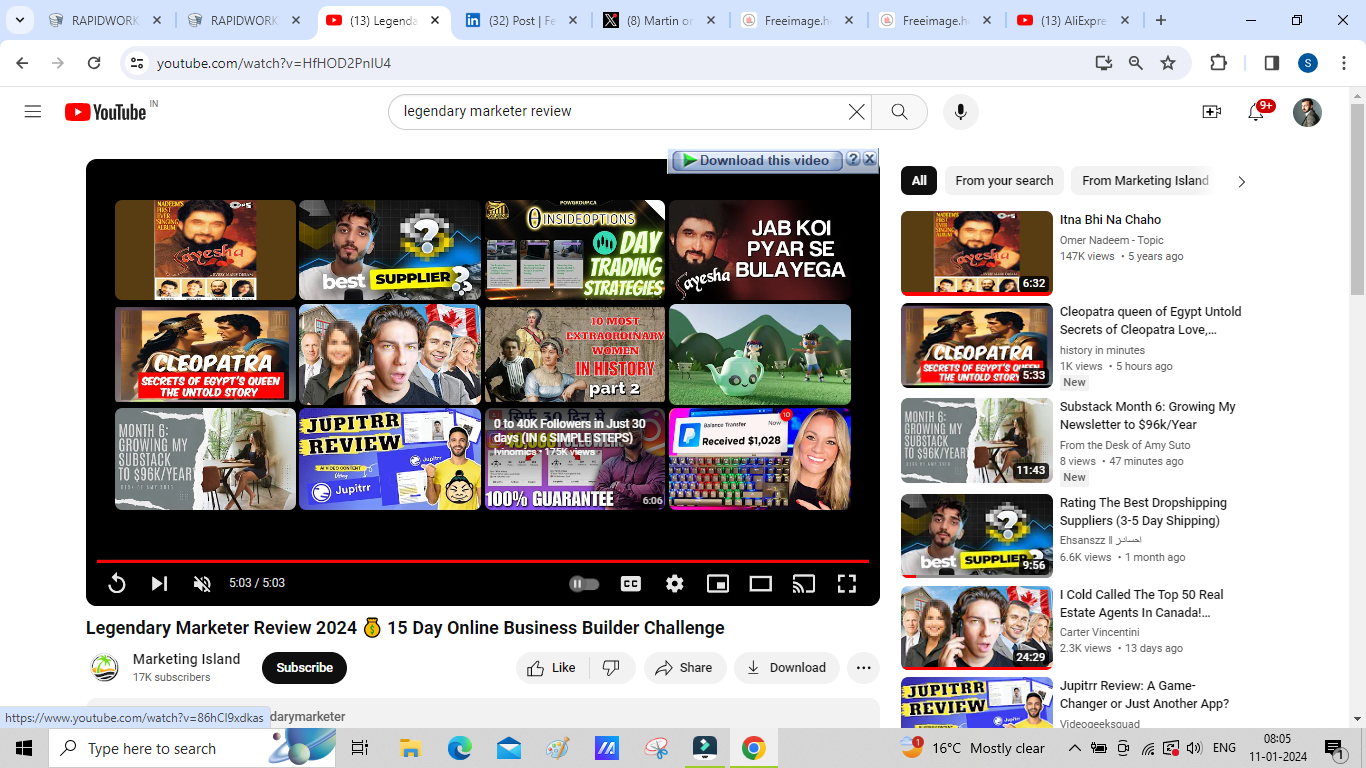Image resolution: width=1366 pixels, height=768 pixels.
Task: Cast video to TV
Action: pos(803,584)
